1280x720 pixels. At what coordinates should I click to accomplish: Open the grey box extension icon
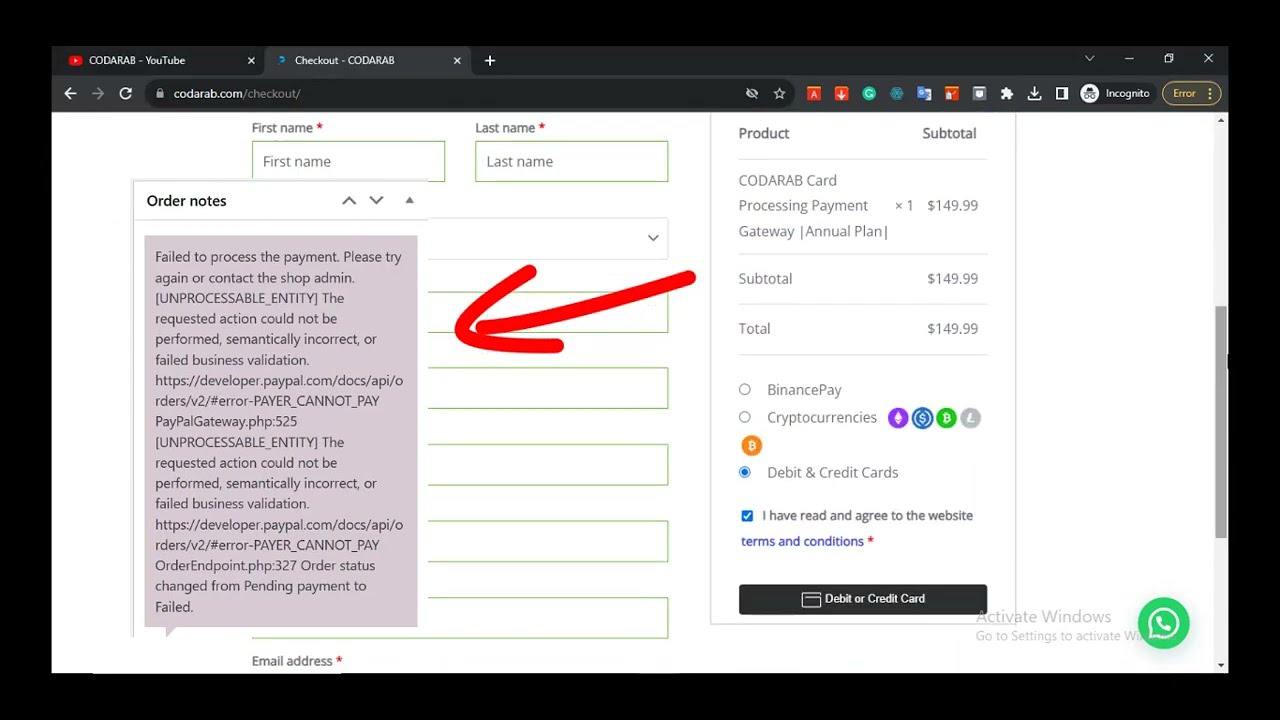(979, 93)
